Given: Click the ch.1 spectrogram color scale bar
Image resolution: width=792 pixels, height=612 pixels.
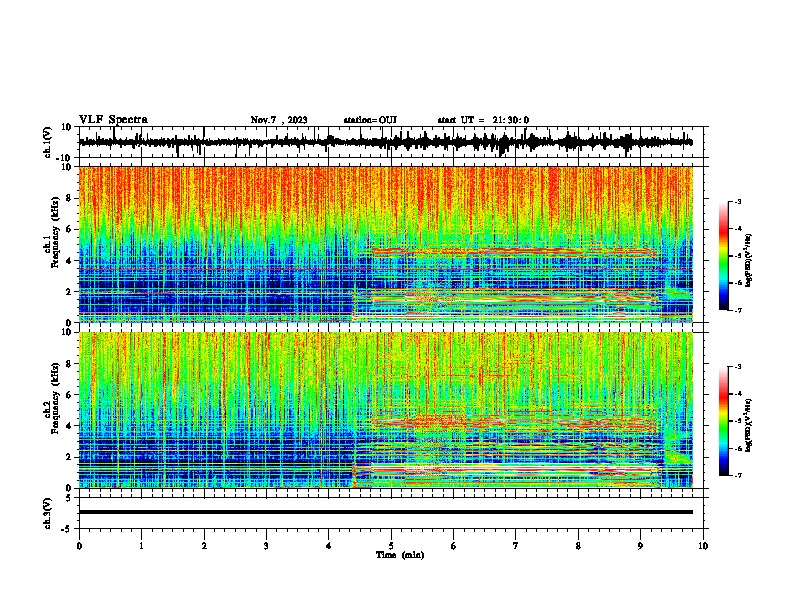Looking at the screenshot, I should [x=724, y=256].
